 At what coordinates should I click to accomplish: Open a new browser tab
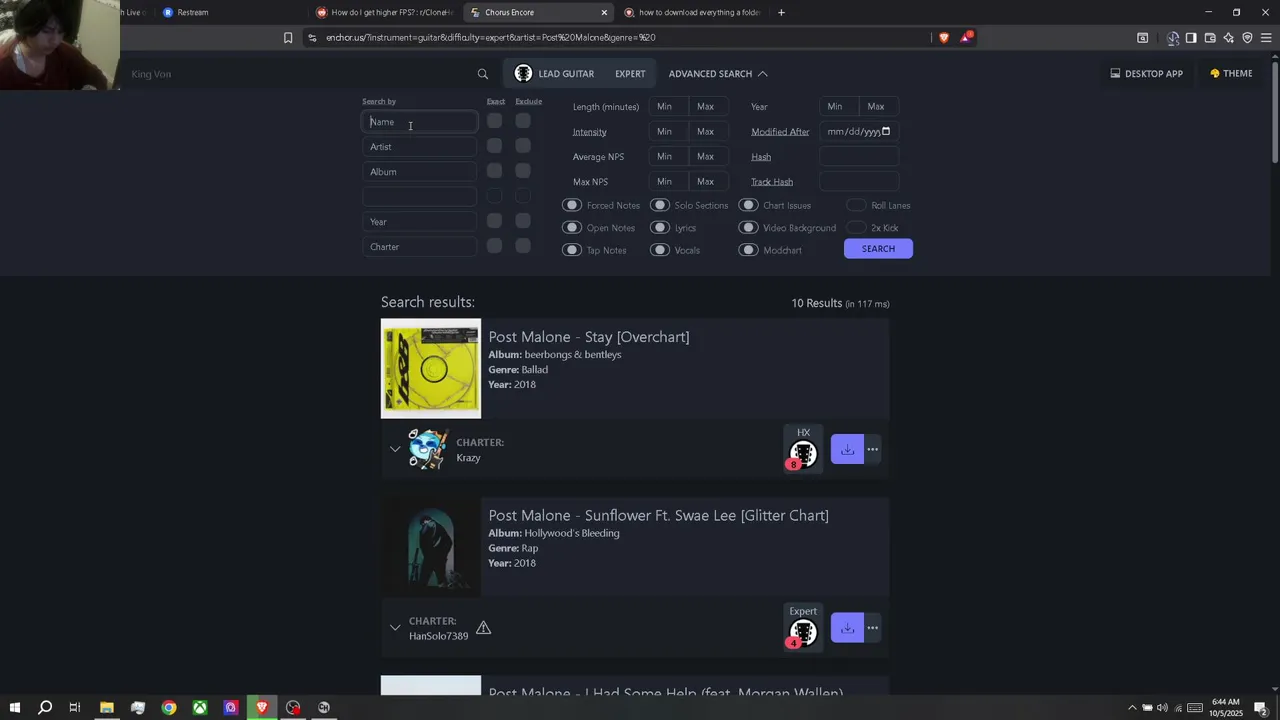[x=781, y=12]
